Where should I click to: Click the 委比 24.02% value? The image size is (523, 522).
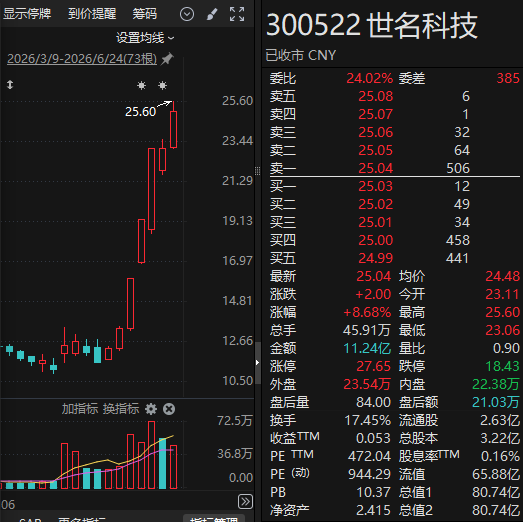coord(370,78)
